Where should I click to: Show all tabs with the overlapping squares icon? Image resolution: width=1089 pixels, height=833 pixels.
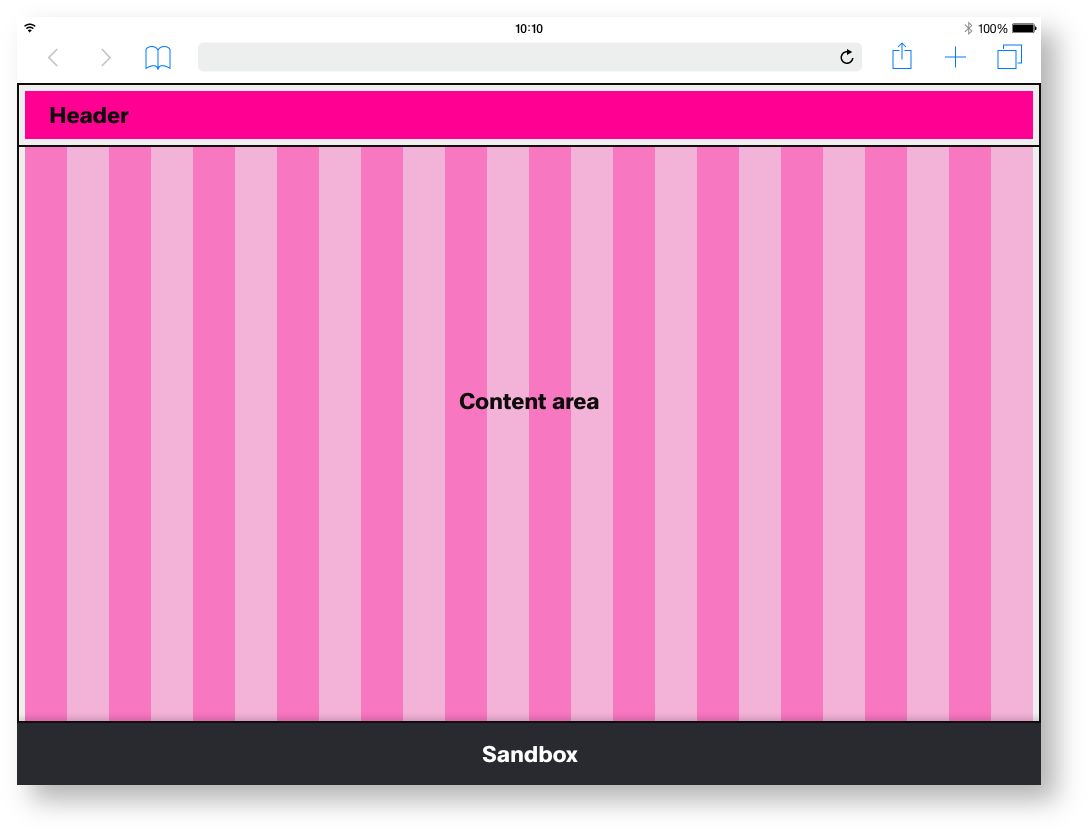(x=1009, y=58)
